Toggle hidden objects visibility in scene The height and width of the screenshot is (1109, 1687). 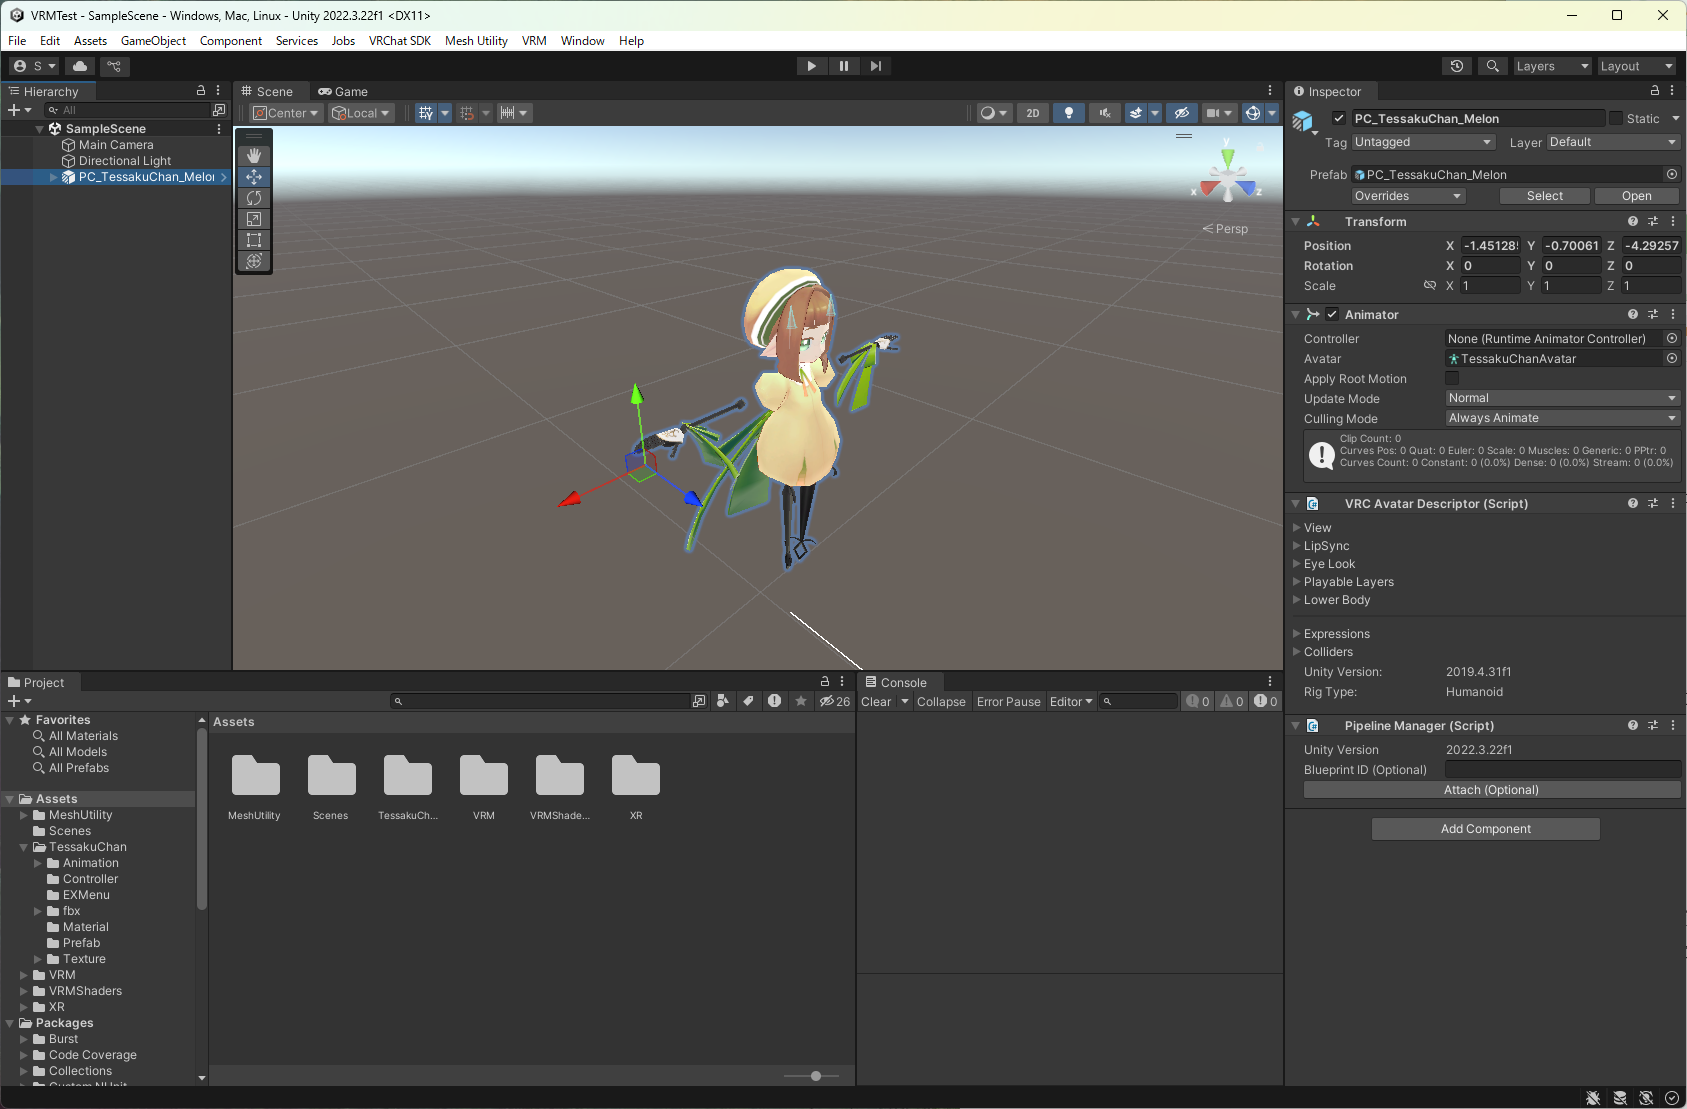pos(1181,113)
